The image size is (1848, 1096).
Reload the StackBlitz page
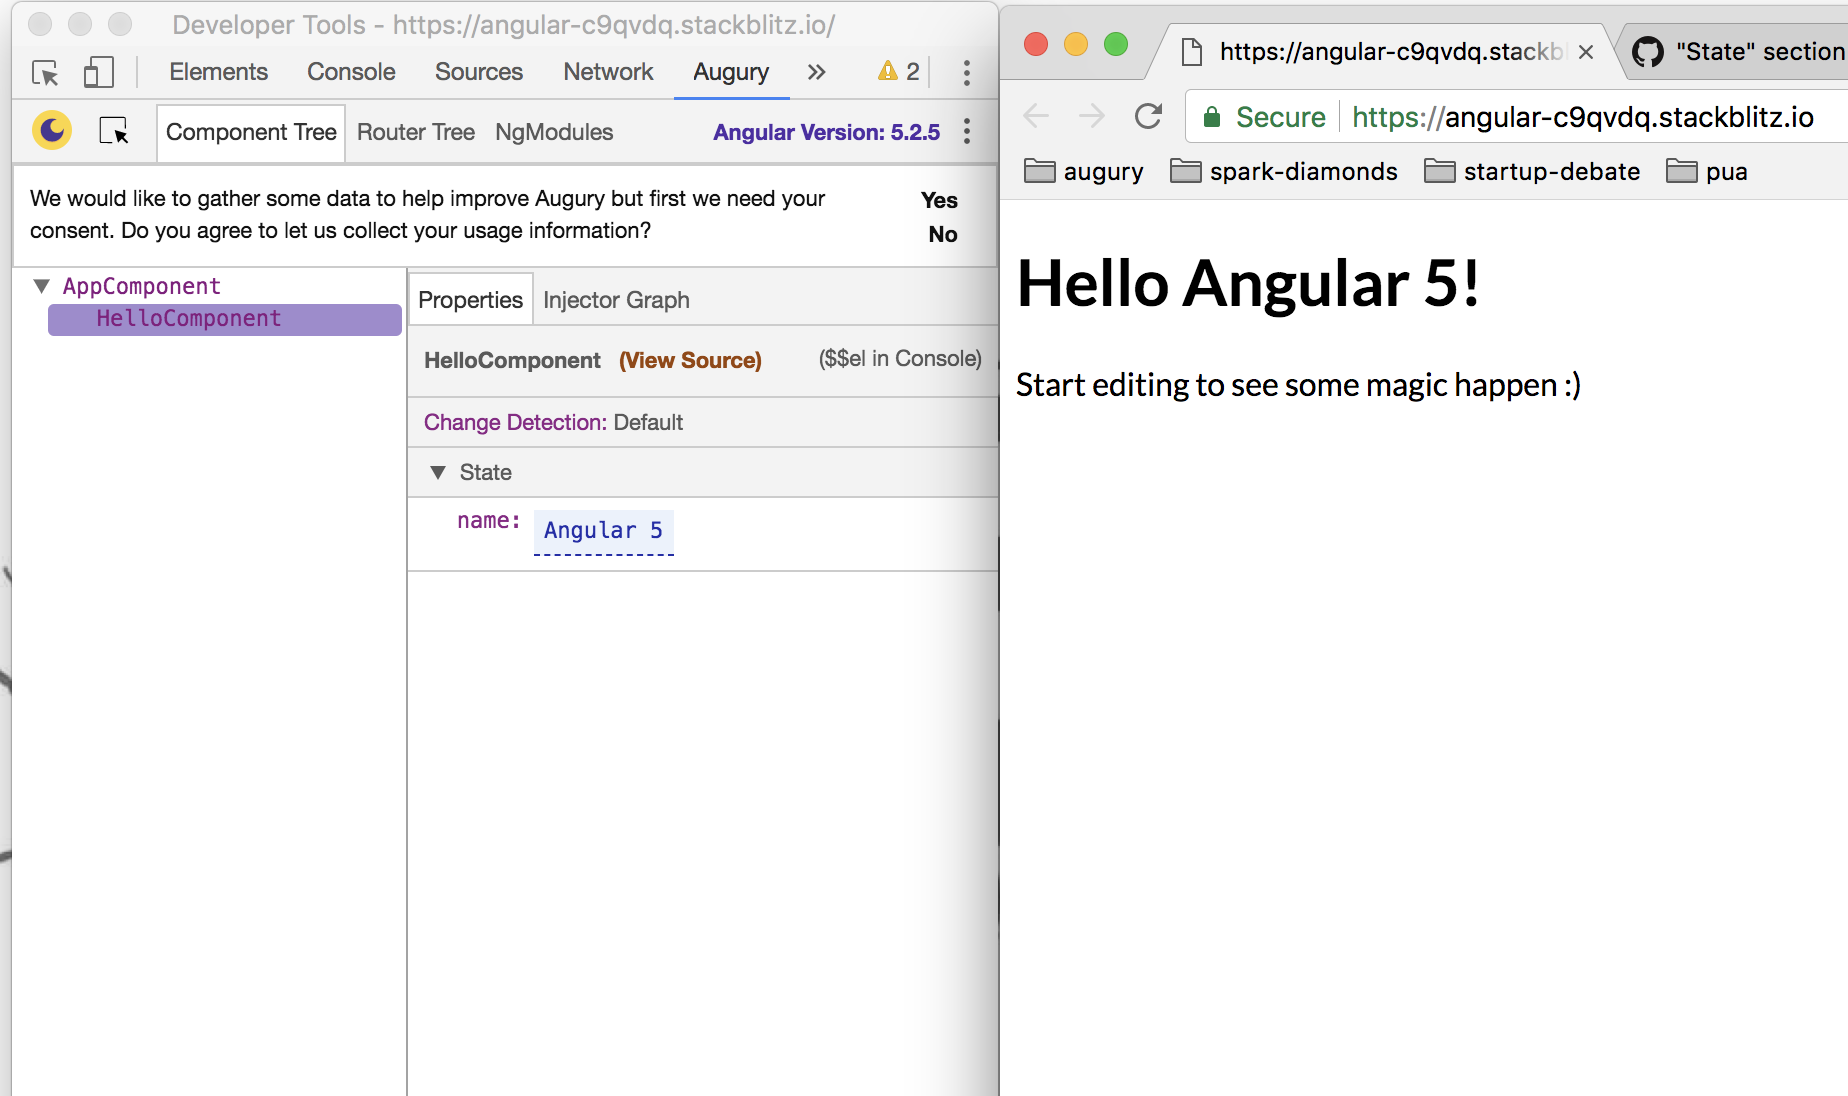[1148, 116]
